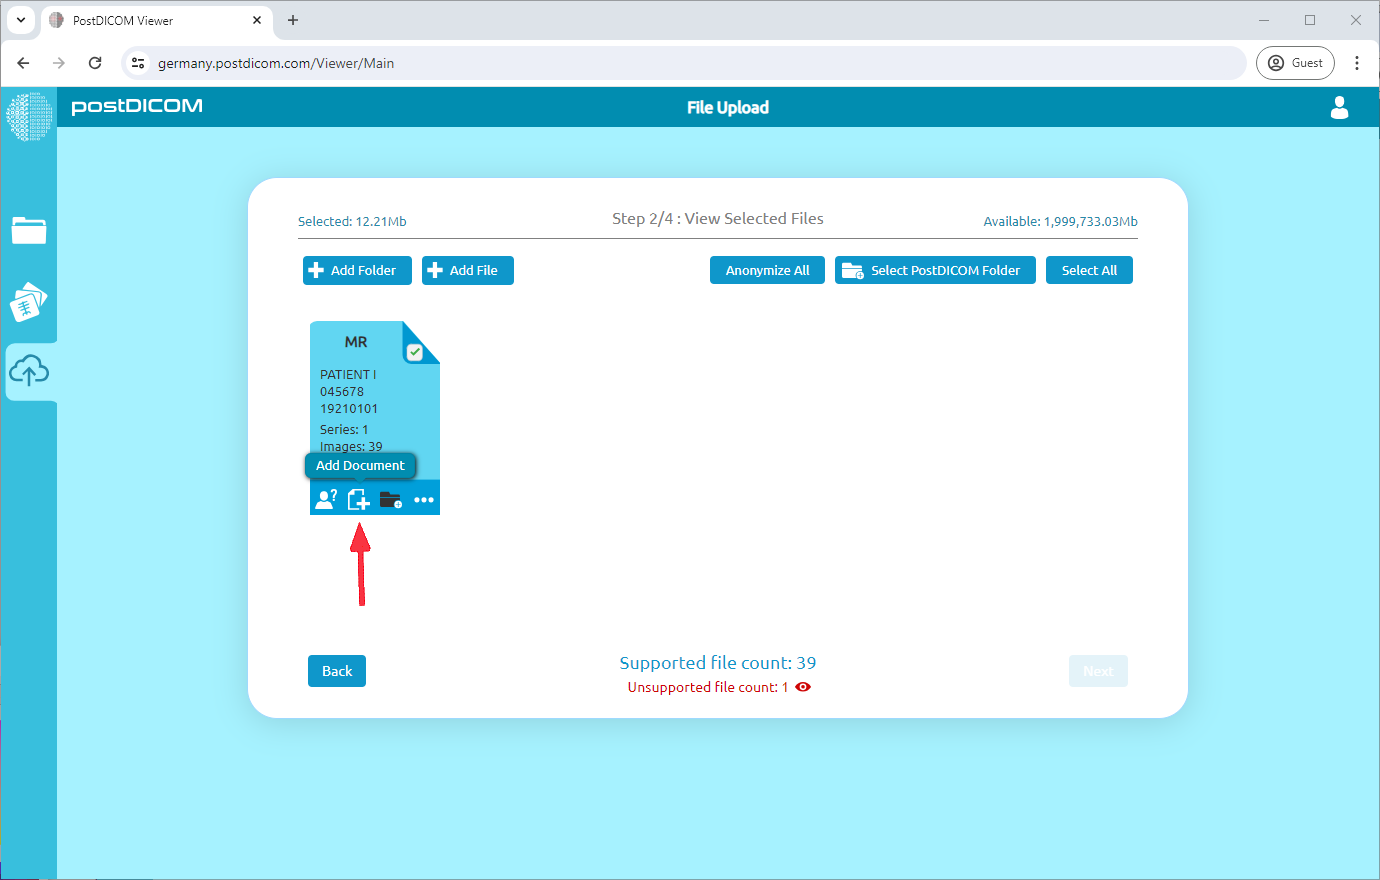The image size is (1380, 880).
Task: Open Chrome's three-dot menu
Action: [x=1357, y=62]
